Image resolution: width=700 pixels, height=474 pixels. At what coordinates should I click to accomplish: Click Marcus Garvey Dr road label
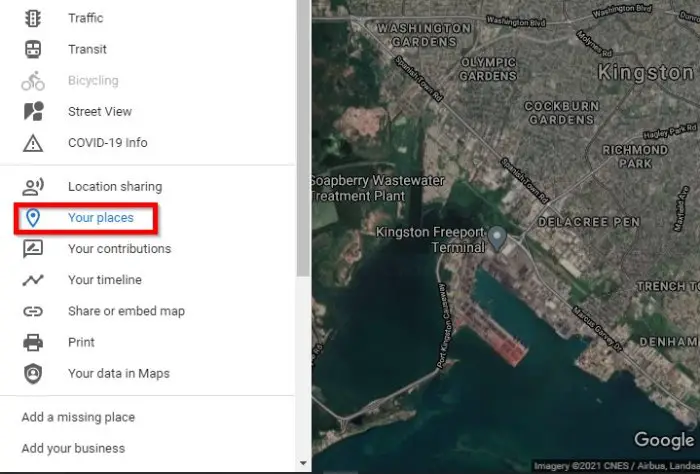[597, 329]
